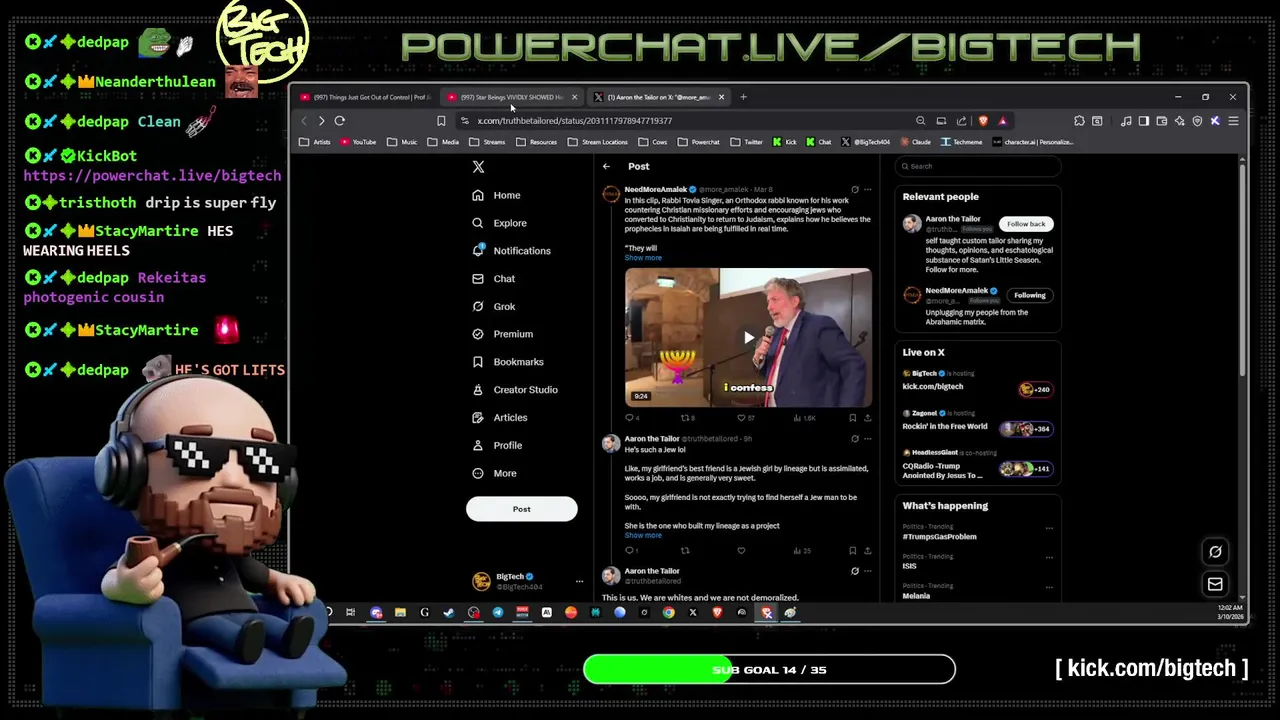
Task: Open Google Chrome from the taskbar
Action: click(668, 612)
